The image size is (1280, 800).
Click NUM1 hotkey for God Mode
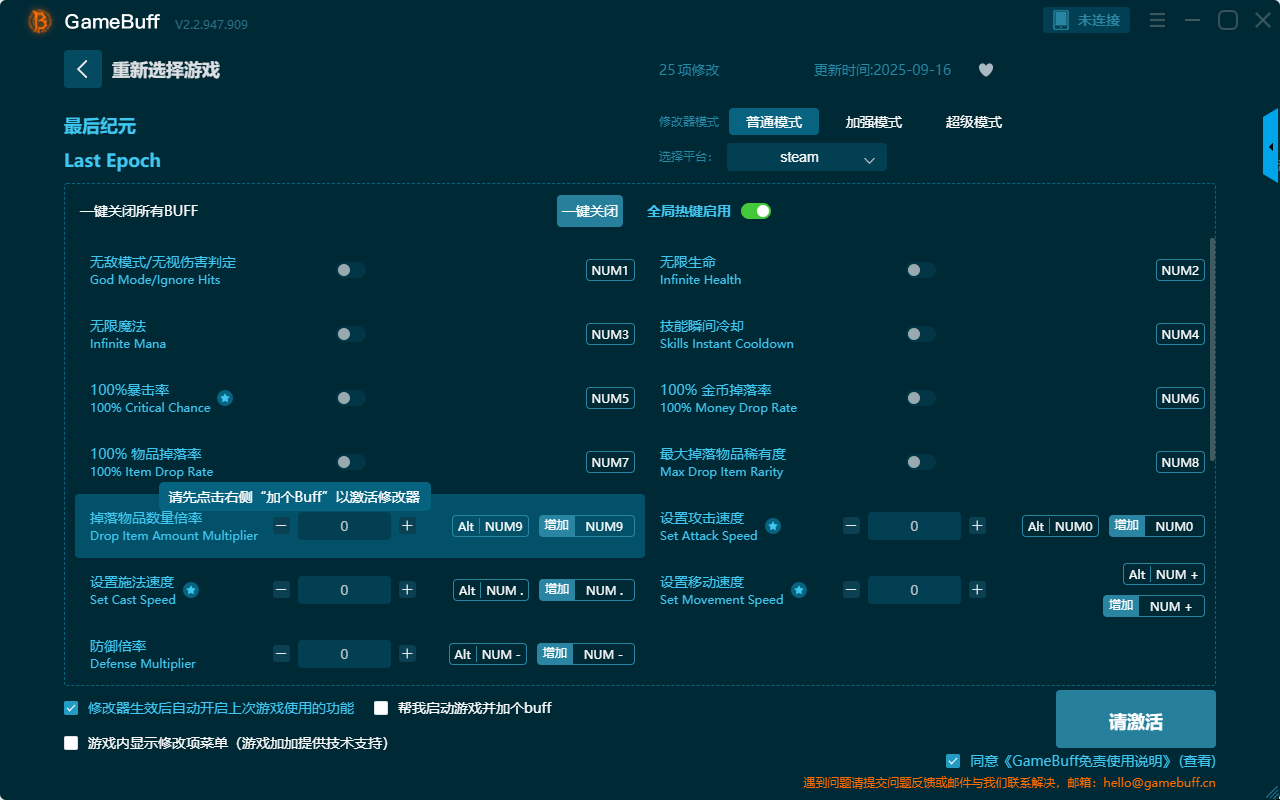[x=610, y=270]
